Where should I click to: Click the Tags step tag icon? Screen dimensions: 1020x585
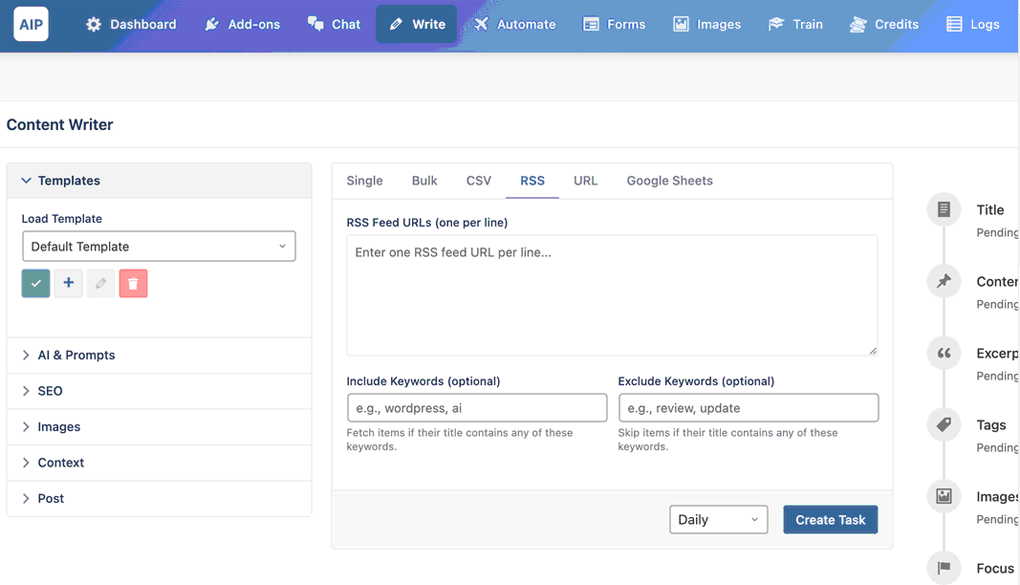coord(943,425)
